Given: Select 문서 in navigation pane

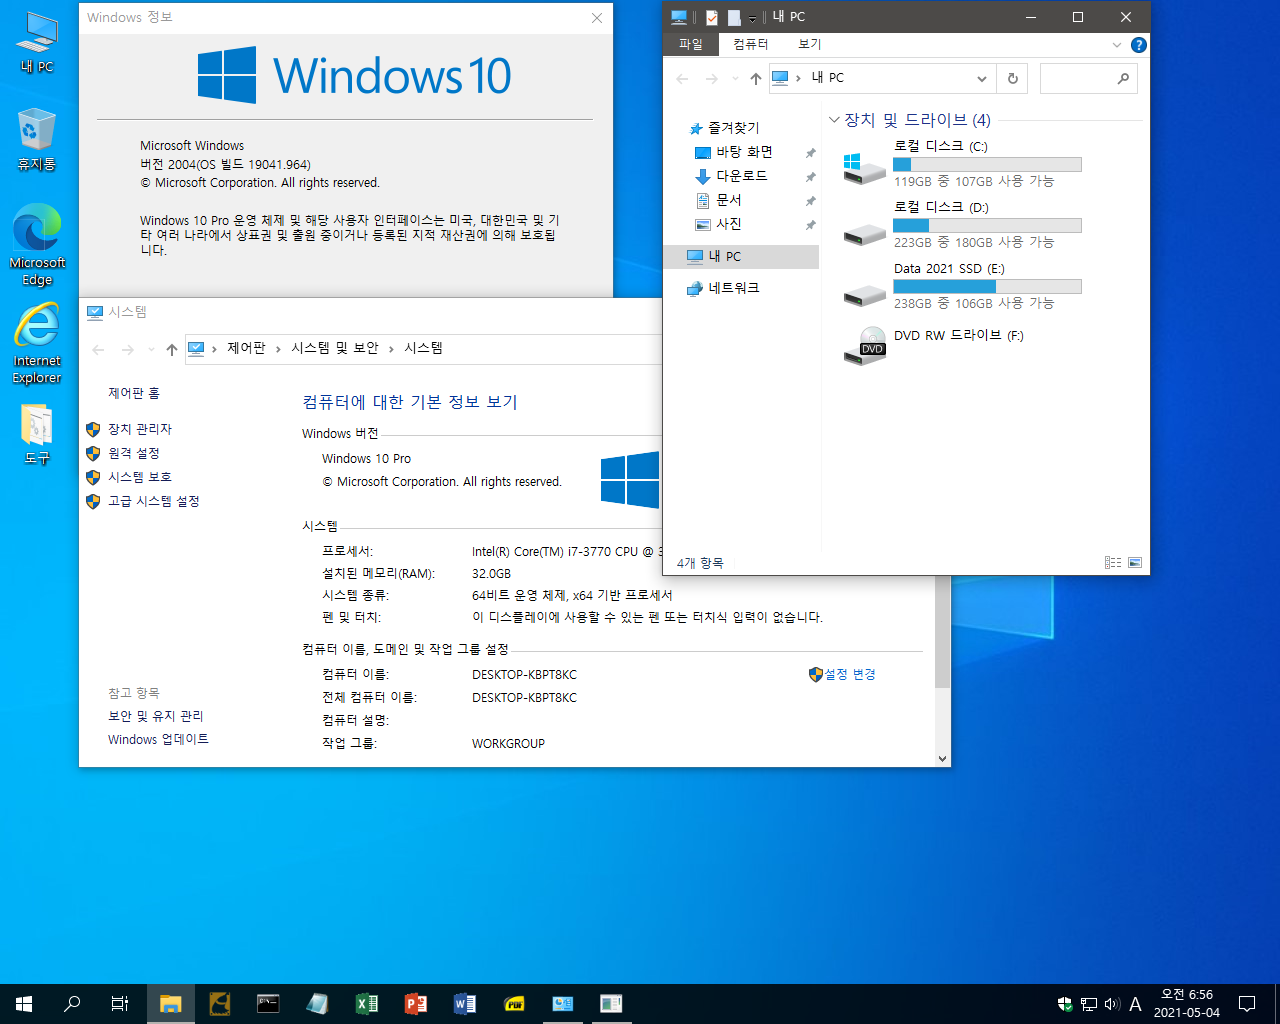Looking at the screenshot, I should [x=728, y=200].
